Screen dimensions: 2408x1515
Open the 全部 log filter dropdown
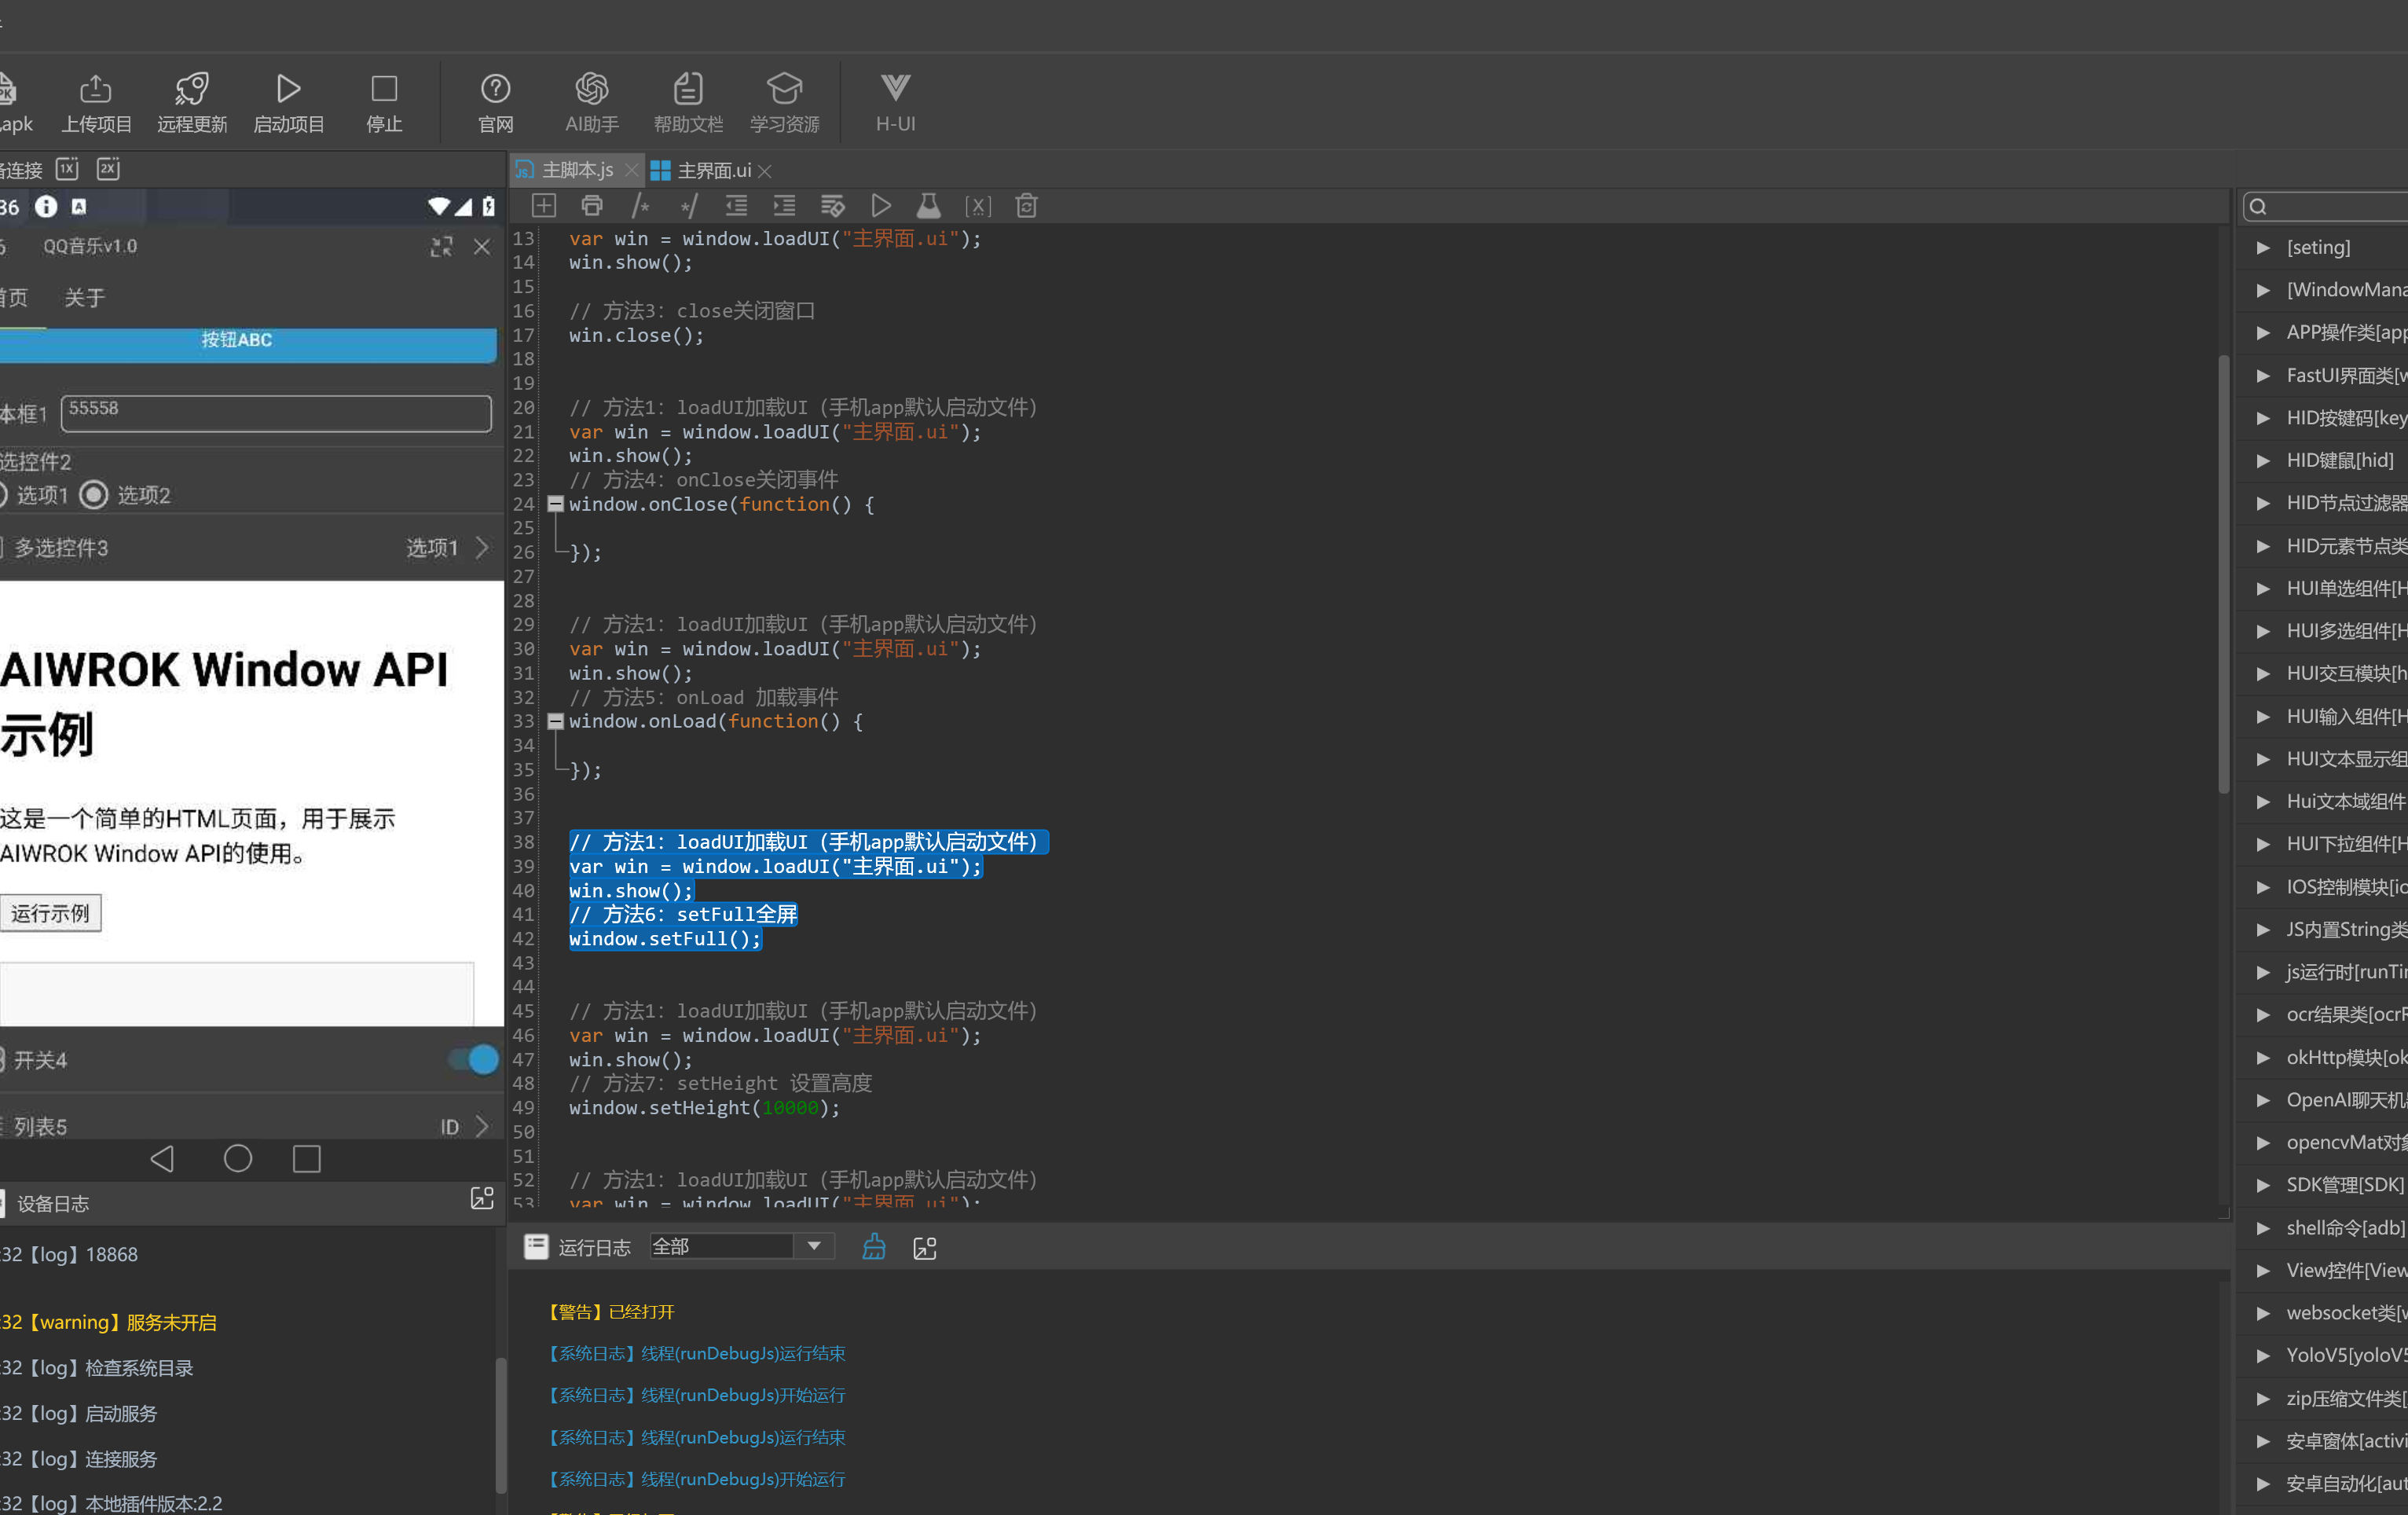813,1246
